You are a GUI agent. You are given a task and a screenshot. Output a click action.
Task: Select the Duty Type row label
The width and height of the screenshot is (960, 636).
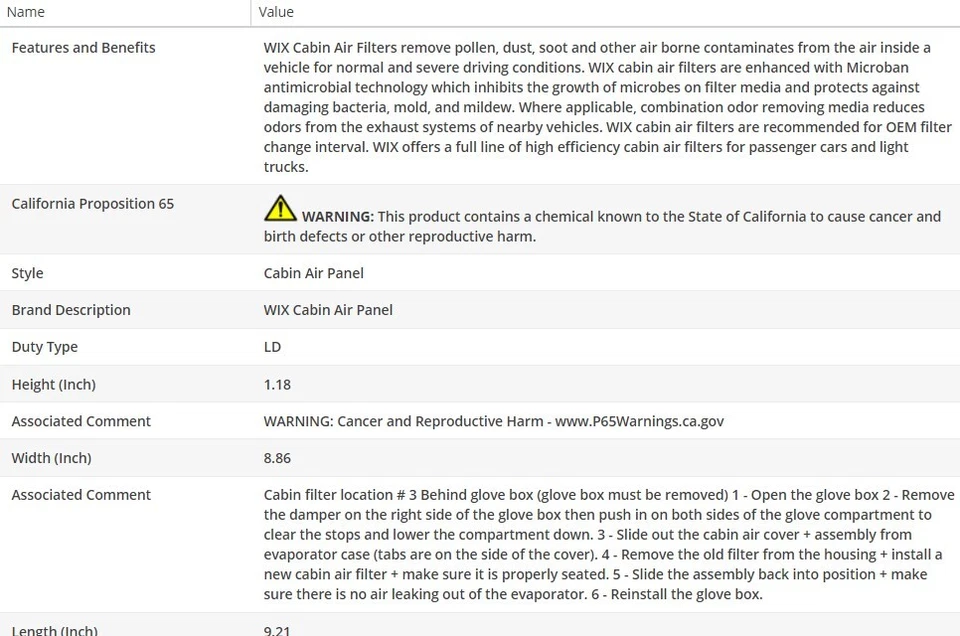44,347
